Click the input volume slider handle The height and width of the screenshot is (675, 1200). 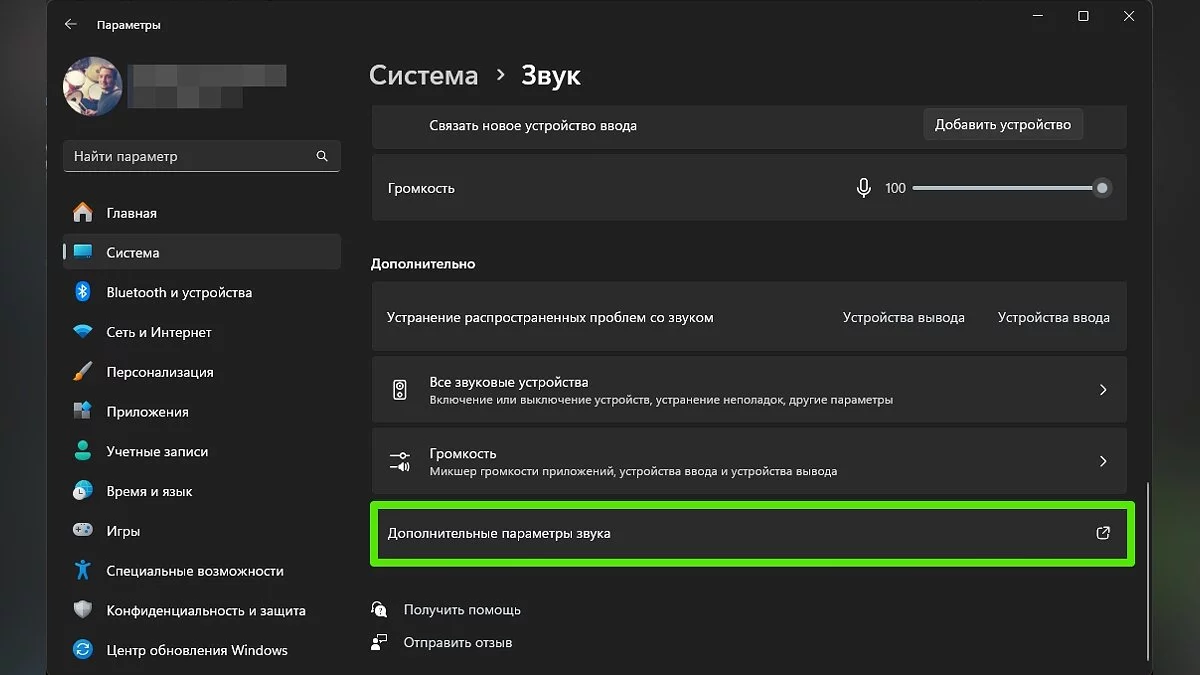[x=1102, y=188]
